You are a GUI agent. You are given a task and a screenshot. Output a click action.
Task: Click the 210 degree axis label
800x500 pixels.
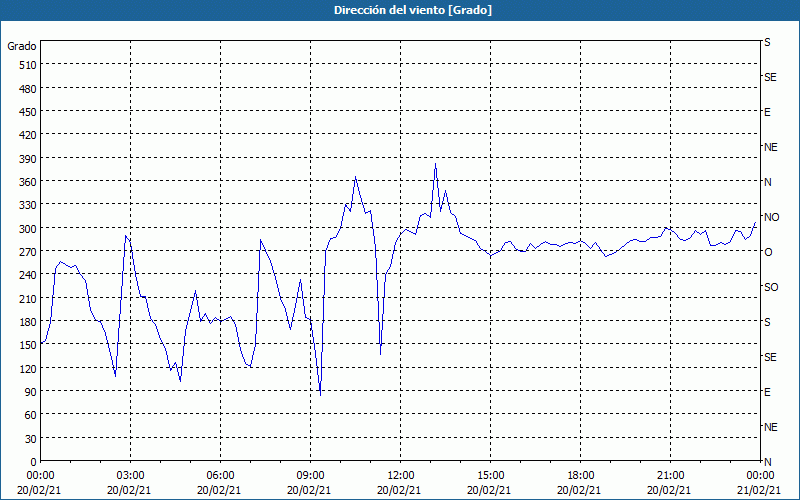pyautogui.click(x=29, y=298)
